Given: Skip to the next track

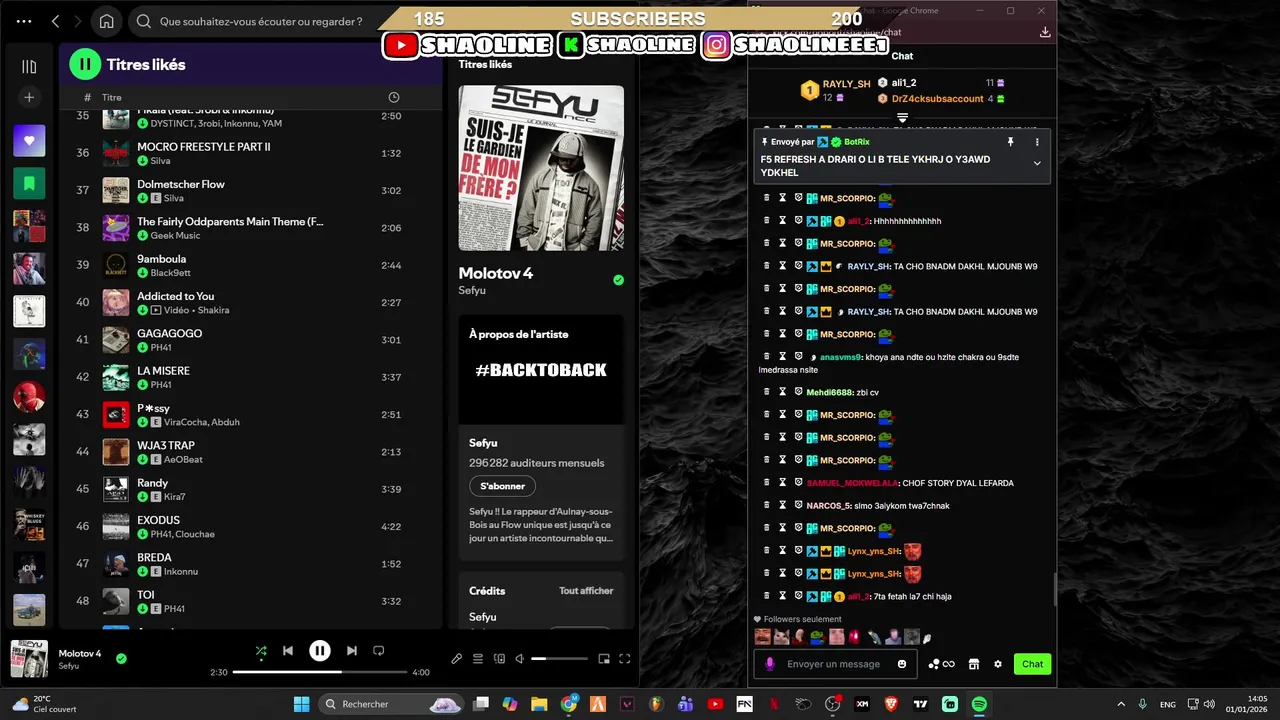Looking at the screenshot, I should point(352,651).
